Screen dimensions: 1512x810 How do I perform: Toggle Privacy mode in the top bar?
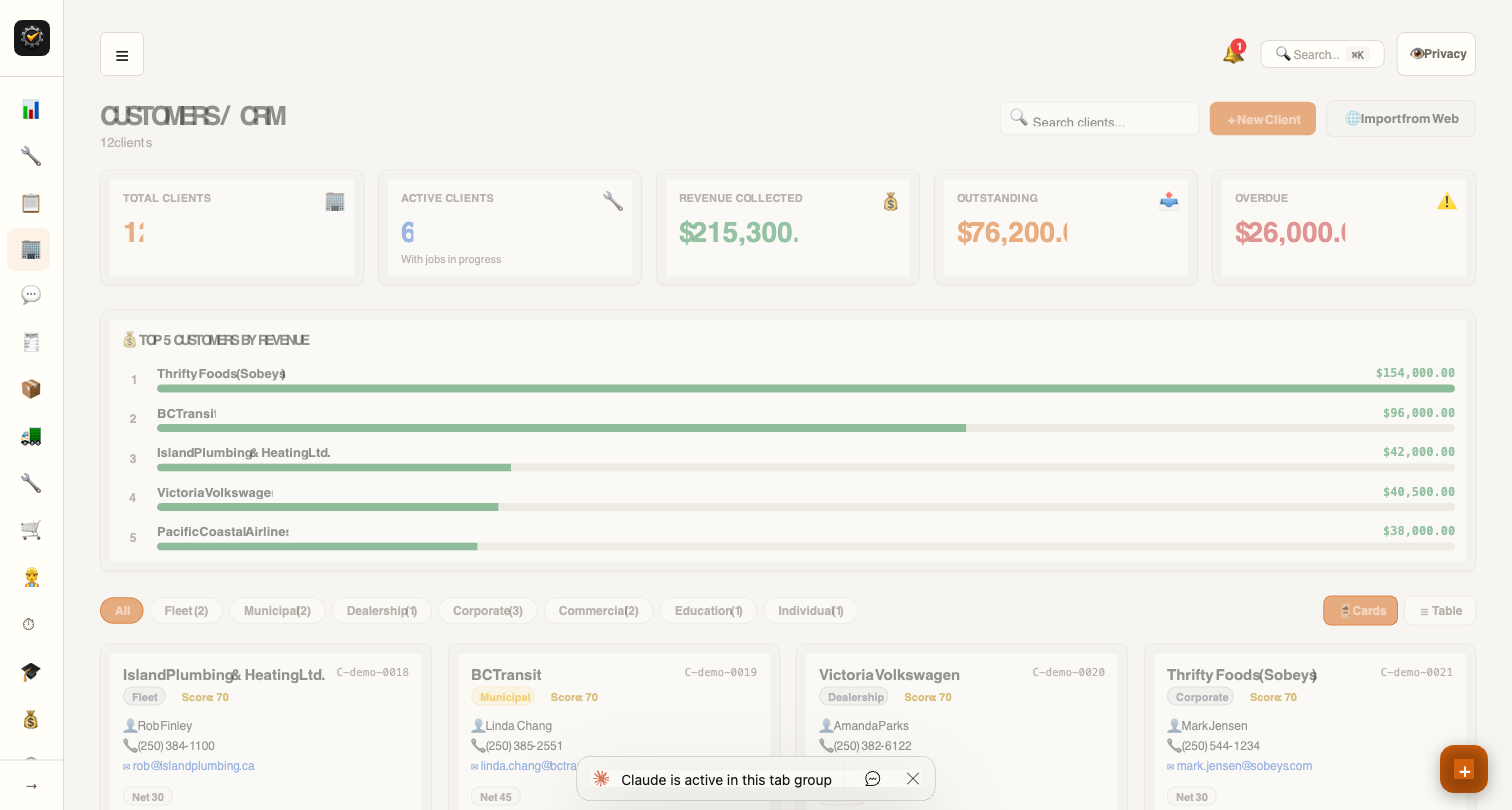pyautogui.click(x=1436, y=53)
